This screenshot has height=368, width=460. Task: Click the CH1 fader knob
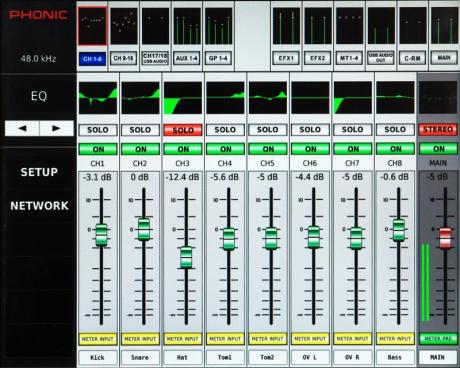click(101, 235)
